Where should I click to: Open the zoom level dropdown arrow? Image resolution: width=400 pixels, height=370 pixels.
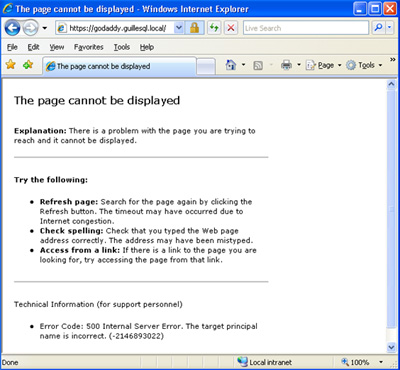pos(381,362)
